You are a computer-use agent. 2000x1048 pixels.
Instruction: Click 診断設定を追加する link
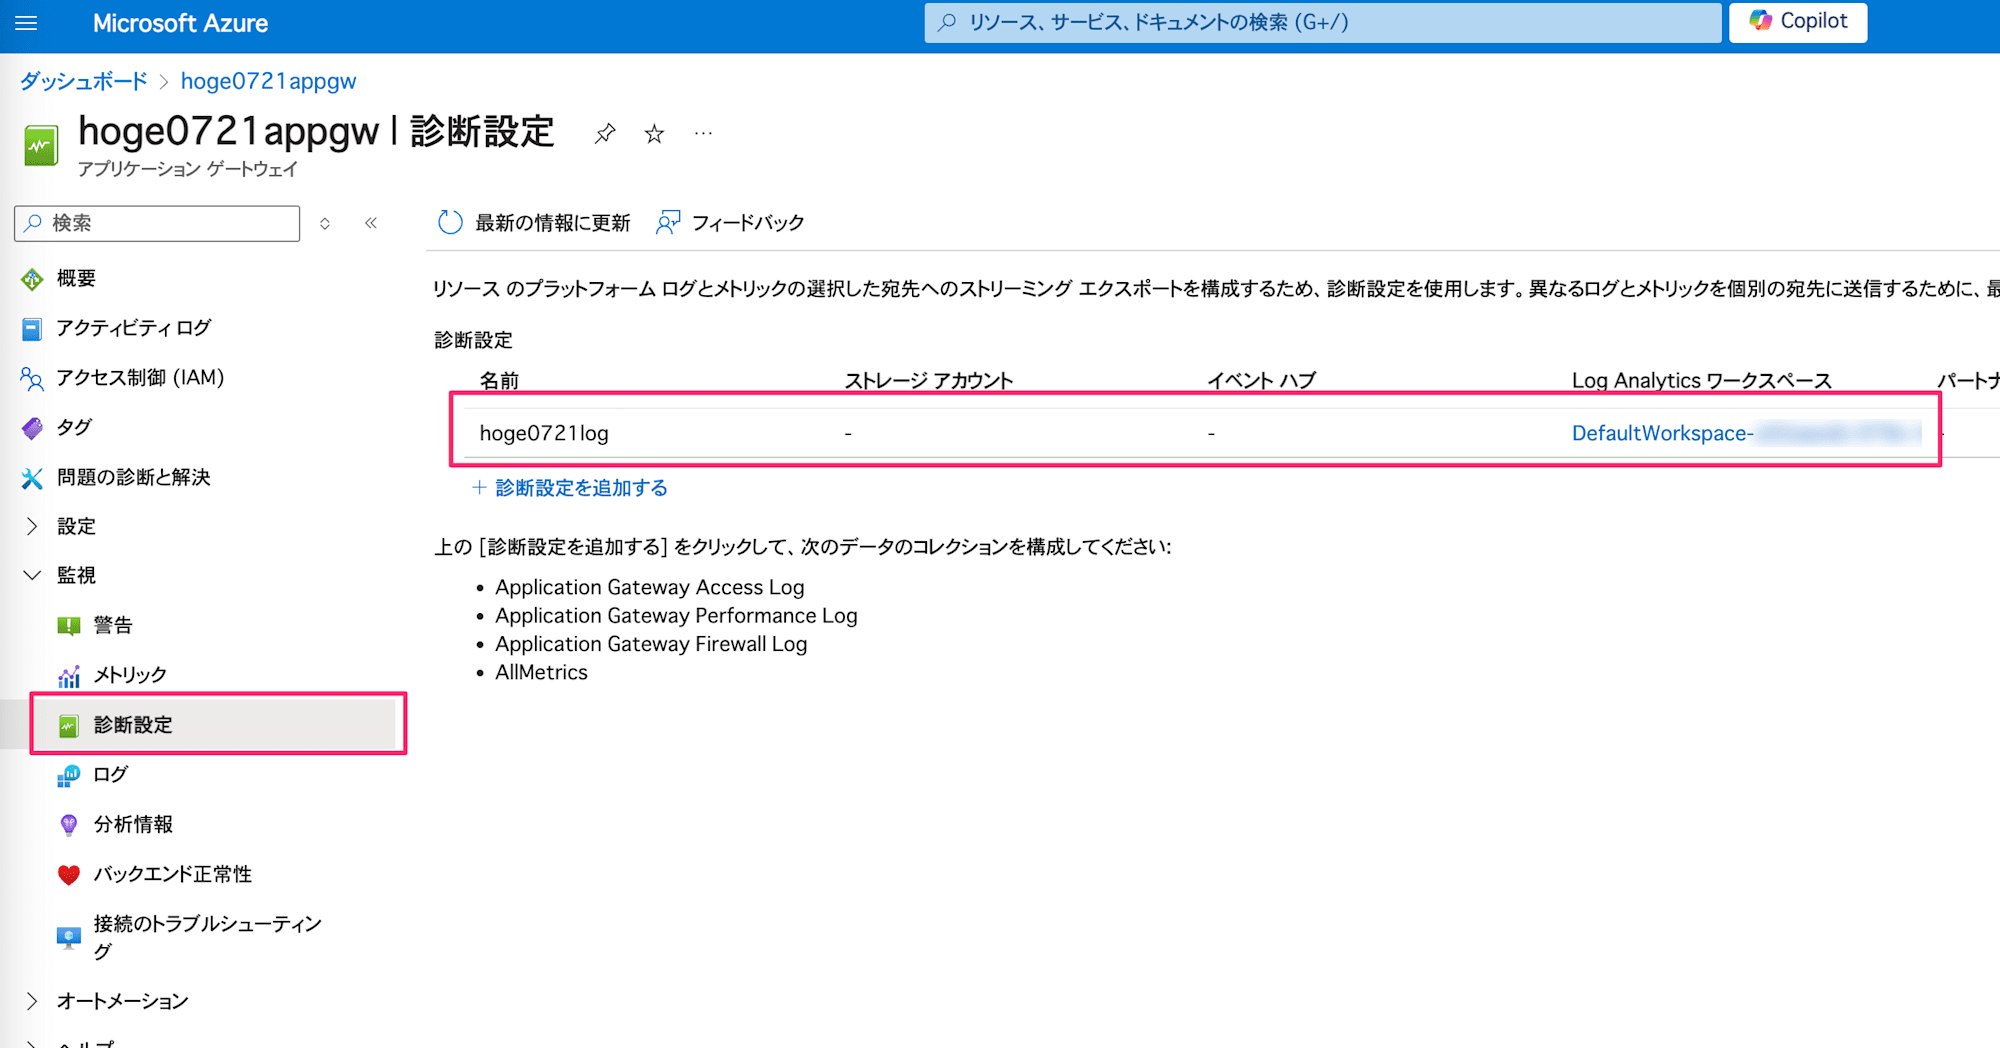pos(570,488)
